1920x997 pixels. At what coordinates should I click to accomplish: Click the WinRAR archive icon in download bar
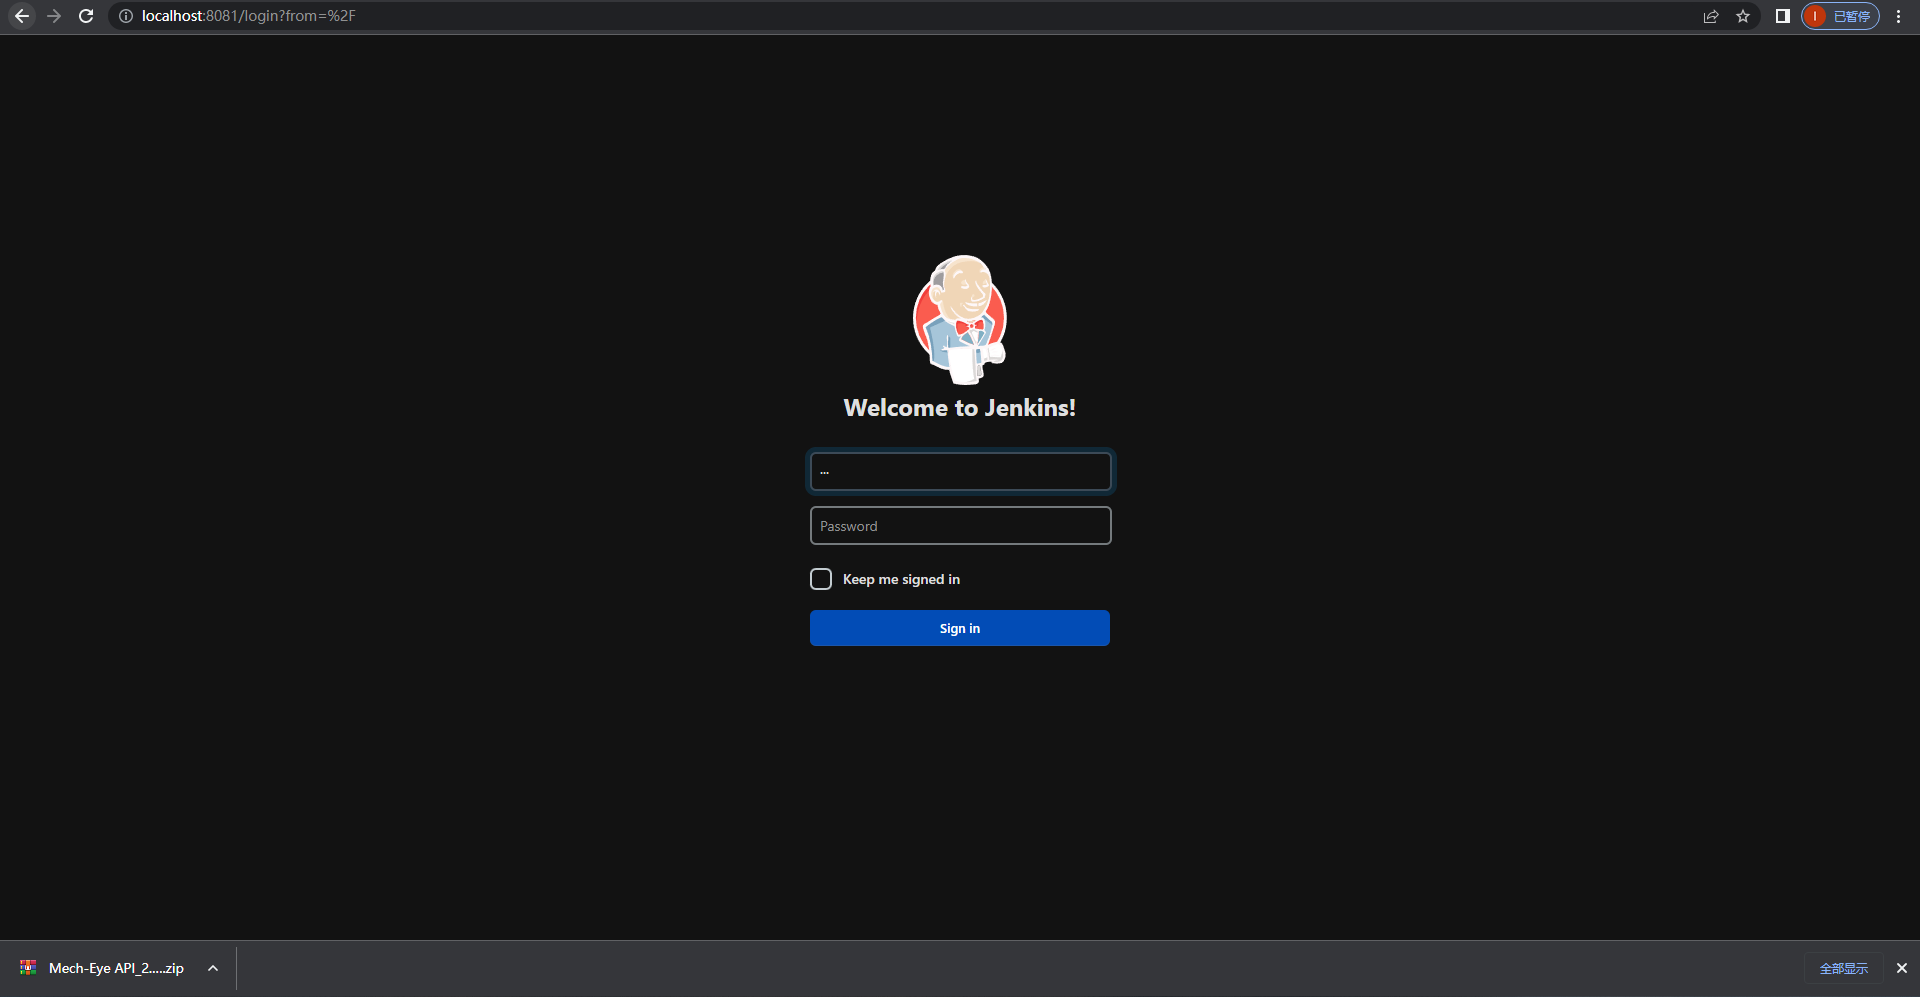(x=28, y=967)
